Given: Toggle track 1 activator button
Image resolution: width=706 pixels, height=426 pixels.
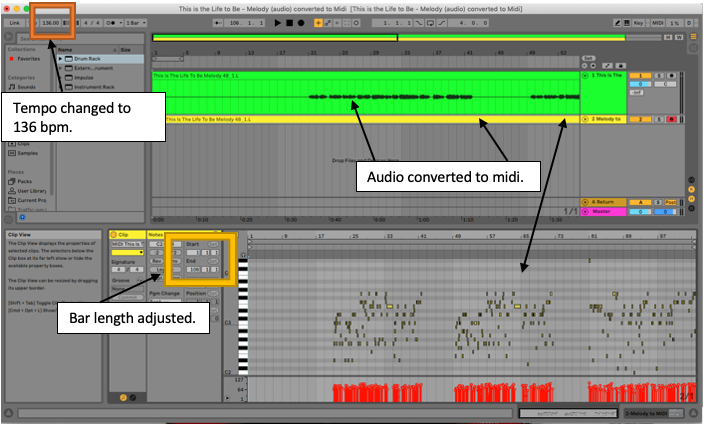Looking at the screenshot, I should tap(640, 76).
